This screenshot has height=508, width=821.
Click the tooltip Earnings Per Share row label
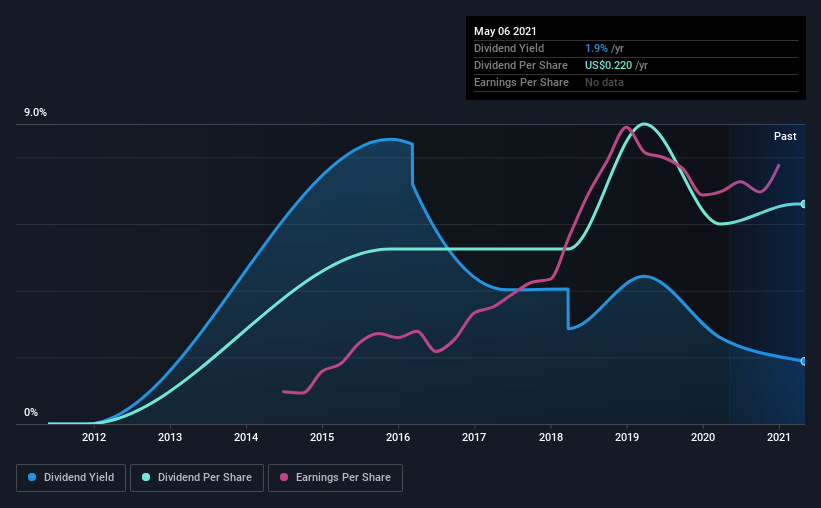click(521, 82)
